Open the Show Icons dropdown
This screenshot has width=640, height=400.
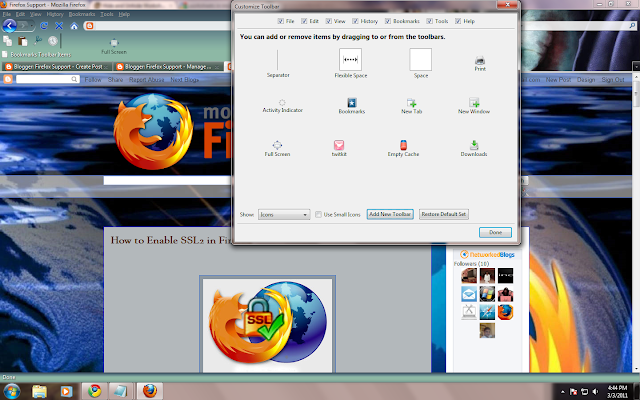click(x=284, y=214)
